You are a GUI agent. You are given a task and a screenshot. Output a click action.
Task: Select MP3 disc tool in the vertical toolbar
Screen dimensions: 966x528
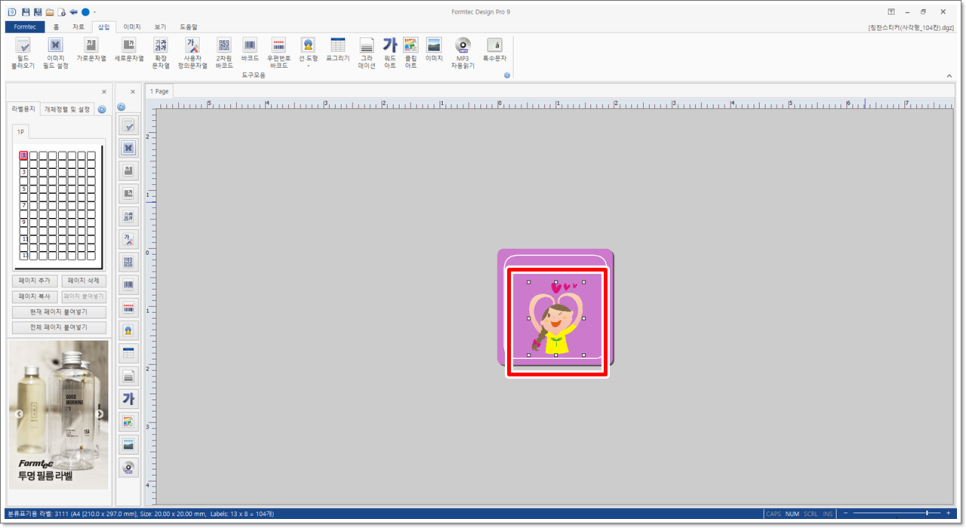click(128, 468)
